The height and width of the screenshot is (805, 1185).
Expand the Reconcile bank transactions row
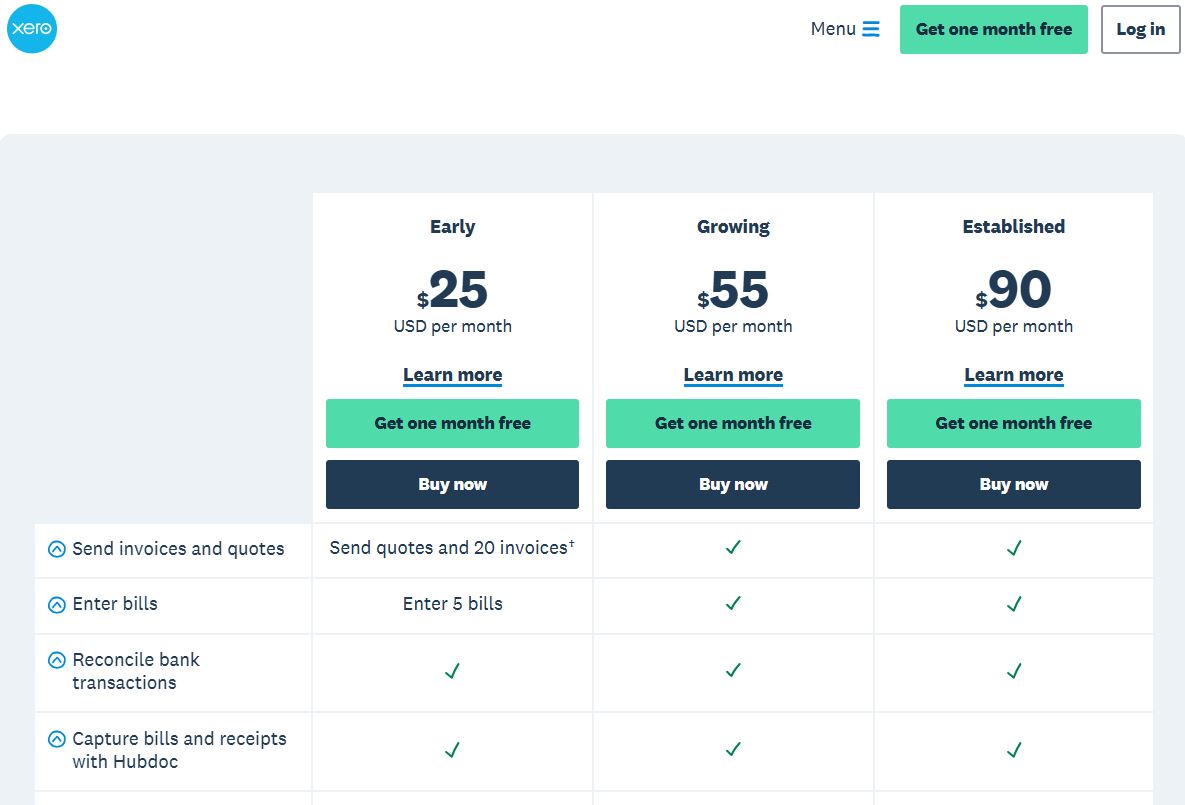(56, 660)
